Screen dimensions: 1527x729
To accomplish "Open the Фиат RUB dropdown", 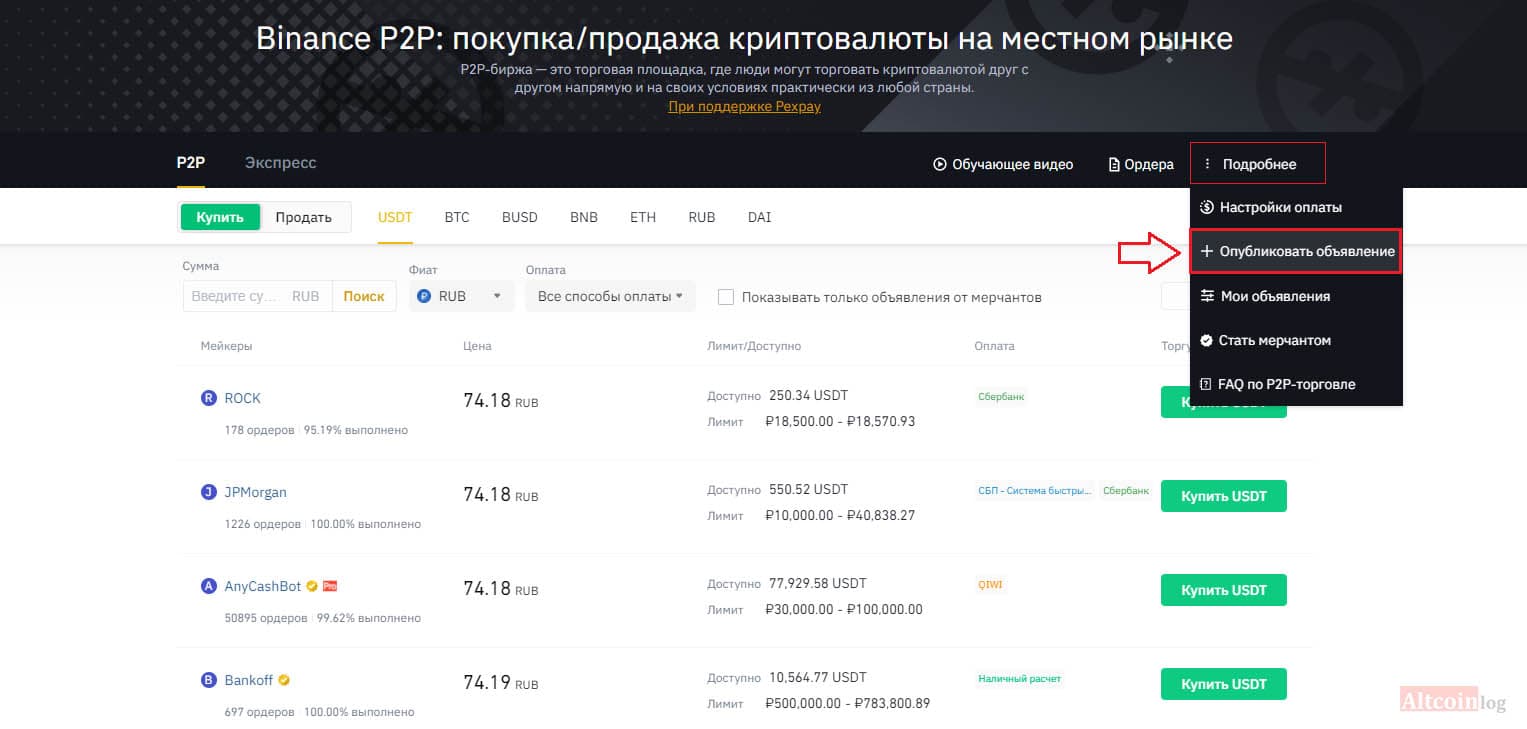I will (x=462, y=296).
